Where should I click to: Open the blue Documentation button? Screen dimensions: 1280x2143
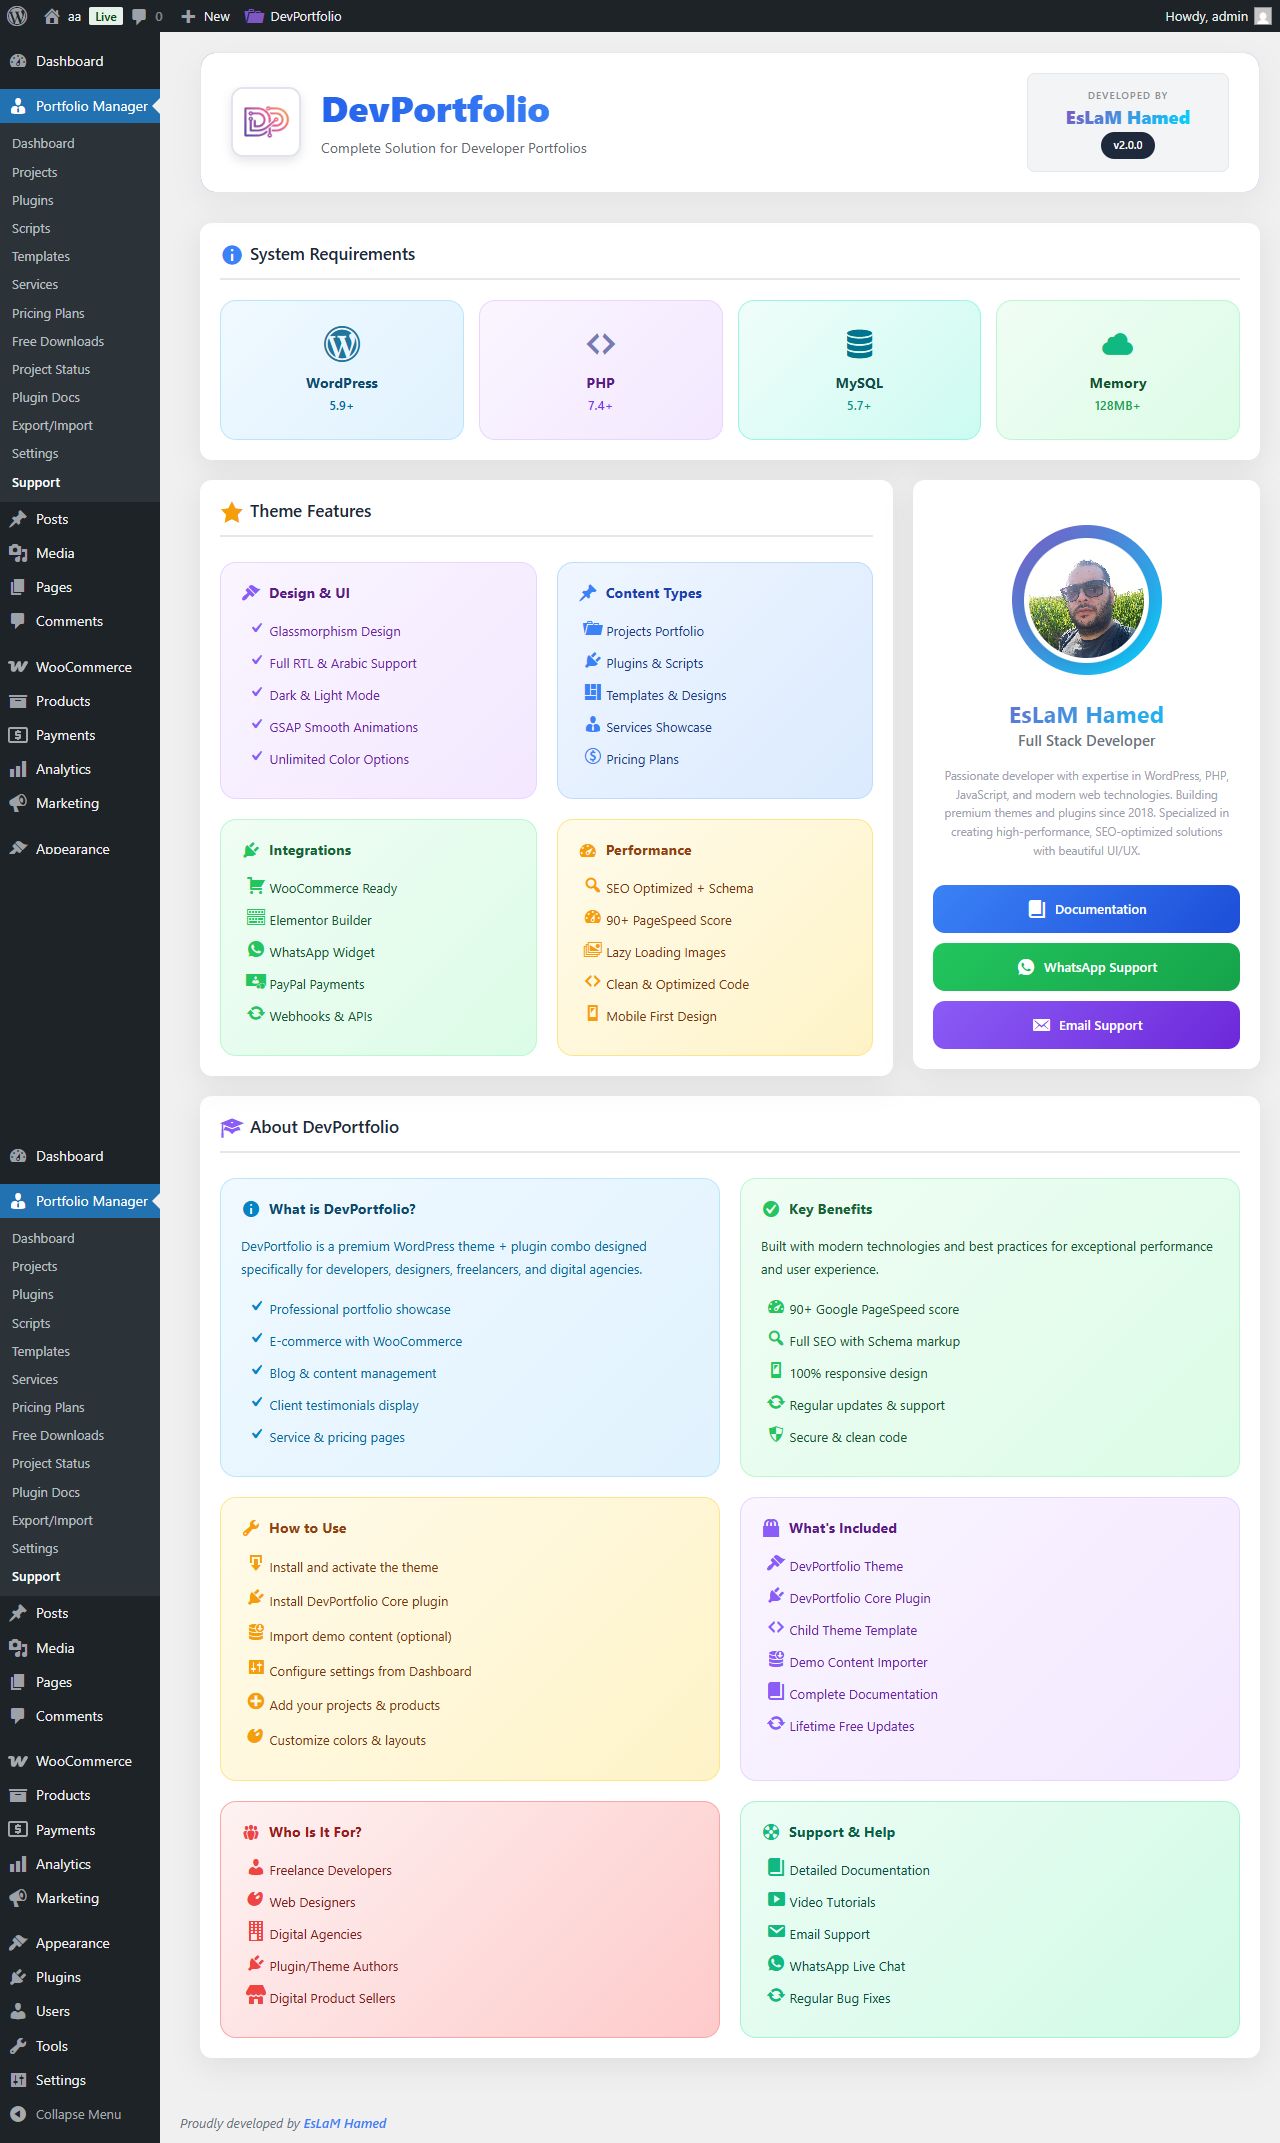pos(1086,909)
